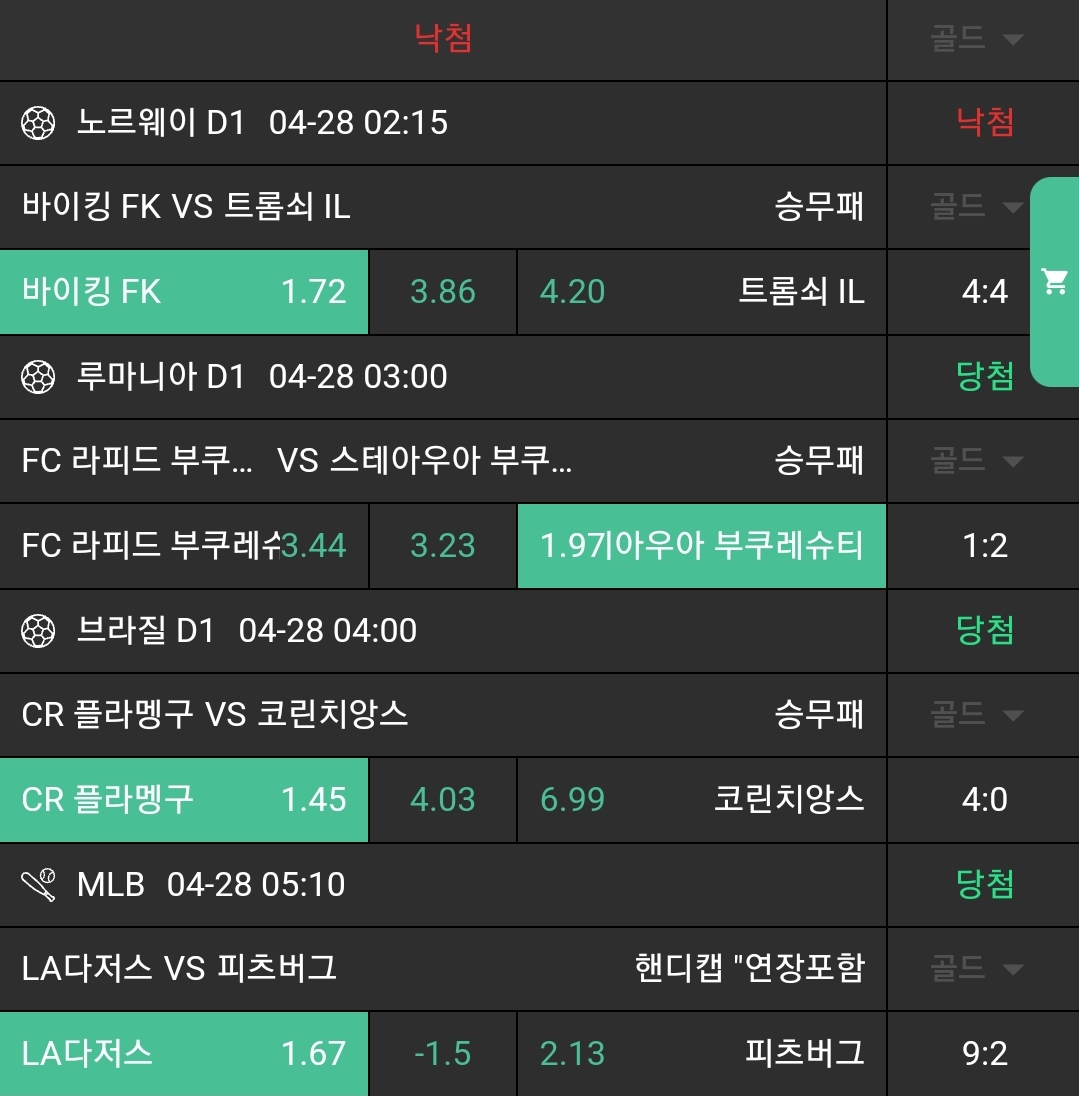The height and width of the screenshot is (1096, 1079).
Task: Click the soccer ball icon beside 노르웨이 D1
Action: 38,124
